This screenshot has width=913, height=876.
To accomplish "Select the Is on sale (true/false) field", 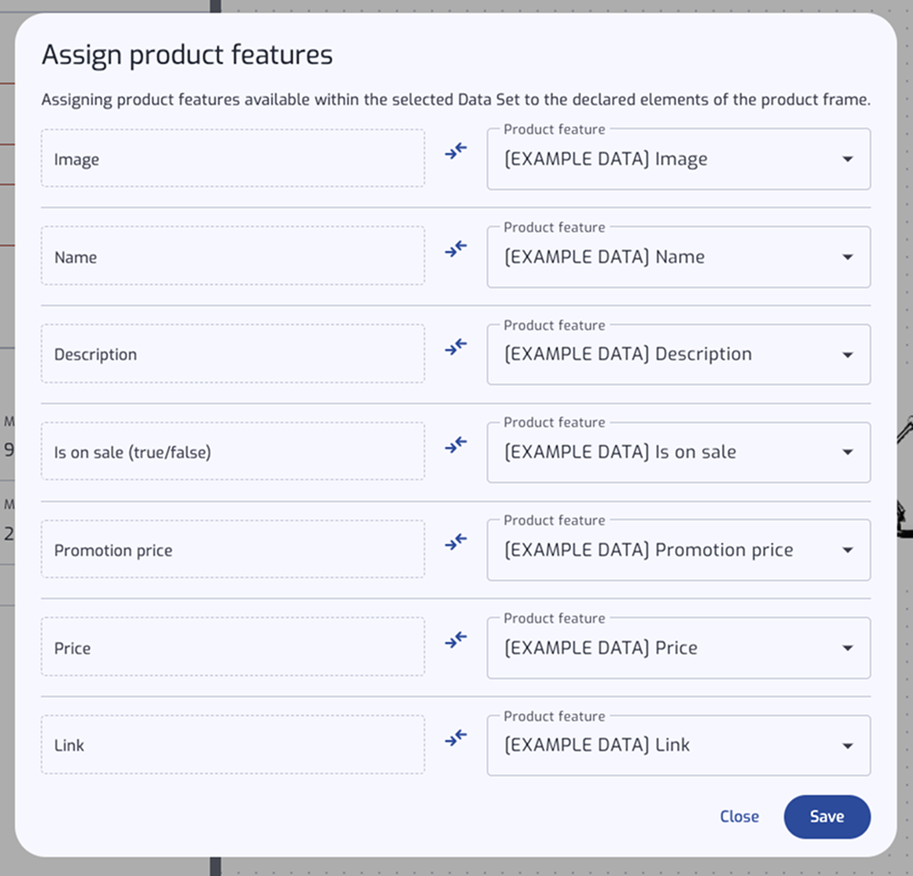I will [x=233, y=451].
